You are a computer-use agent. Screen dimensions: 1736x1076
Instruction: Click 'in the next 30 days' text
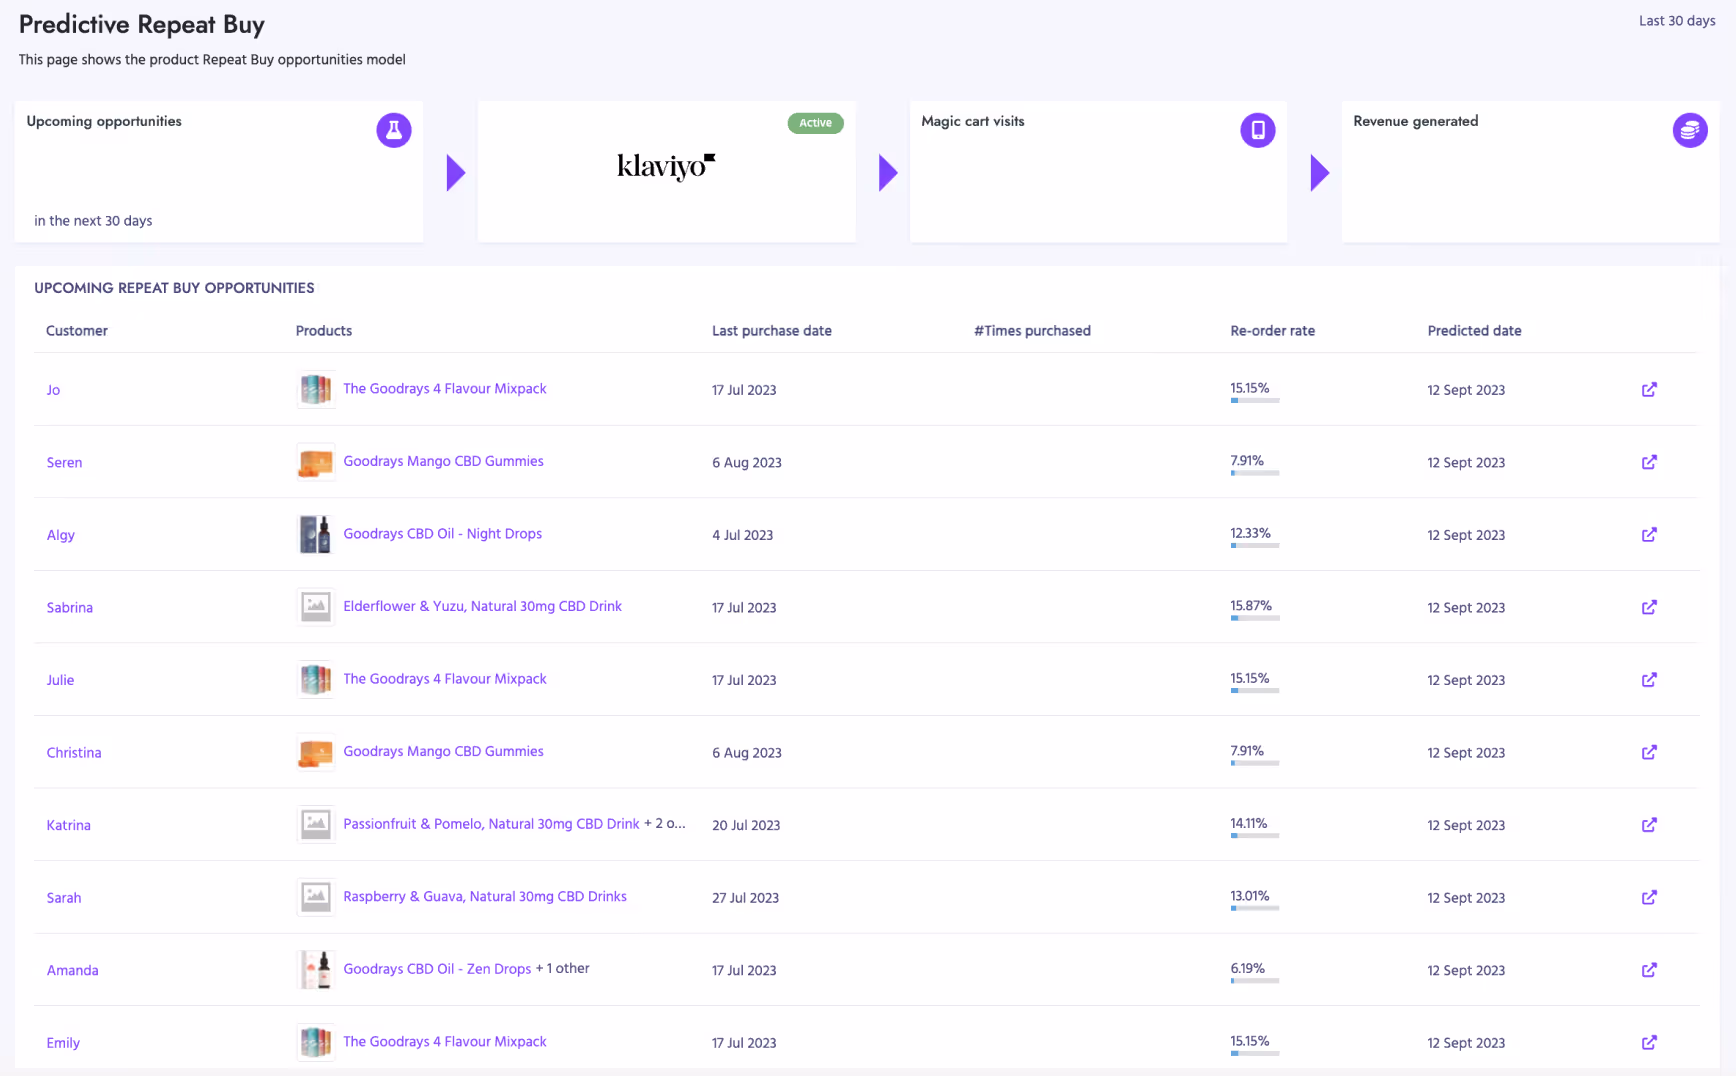[93, 221]
